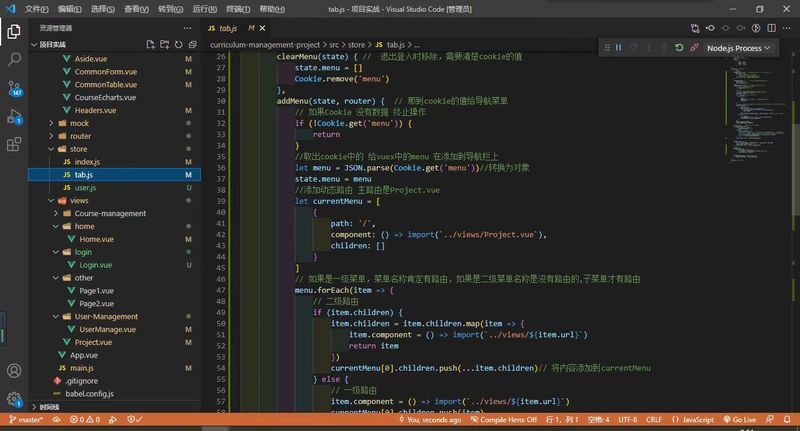This screenshot has height=431, width=800.
Task: Open the 运行(R) menu
Action: click(x=205, y=9)
